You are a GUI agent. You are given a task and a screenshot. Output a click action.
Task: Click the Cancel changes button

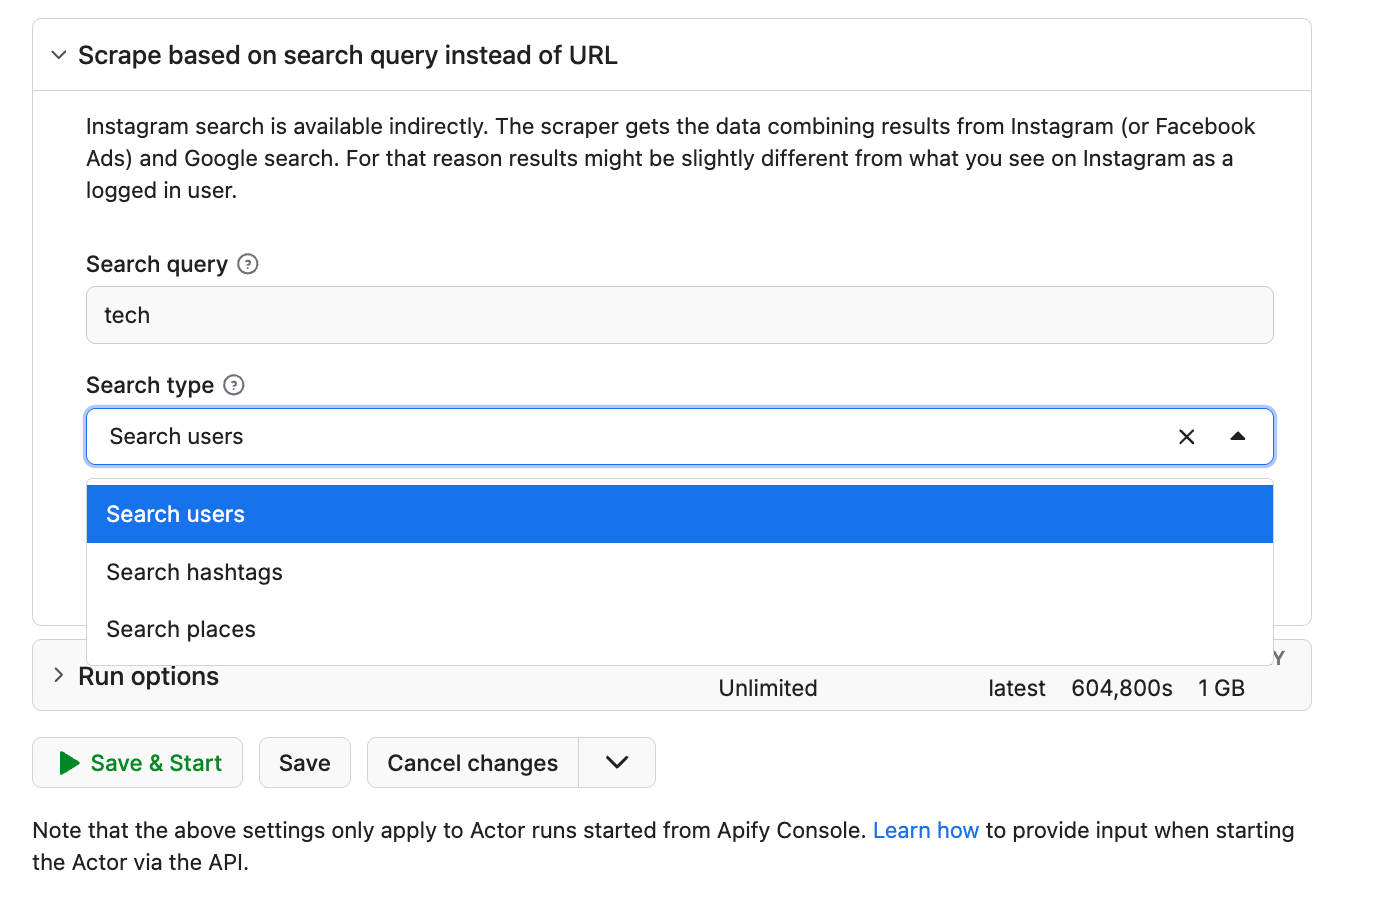pyautogui.click(x=472, y=762)
